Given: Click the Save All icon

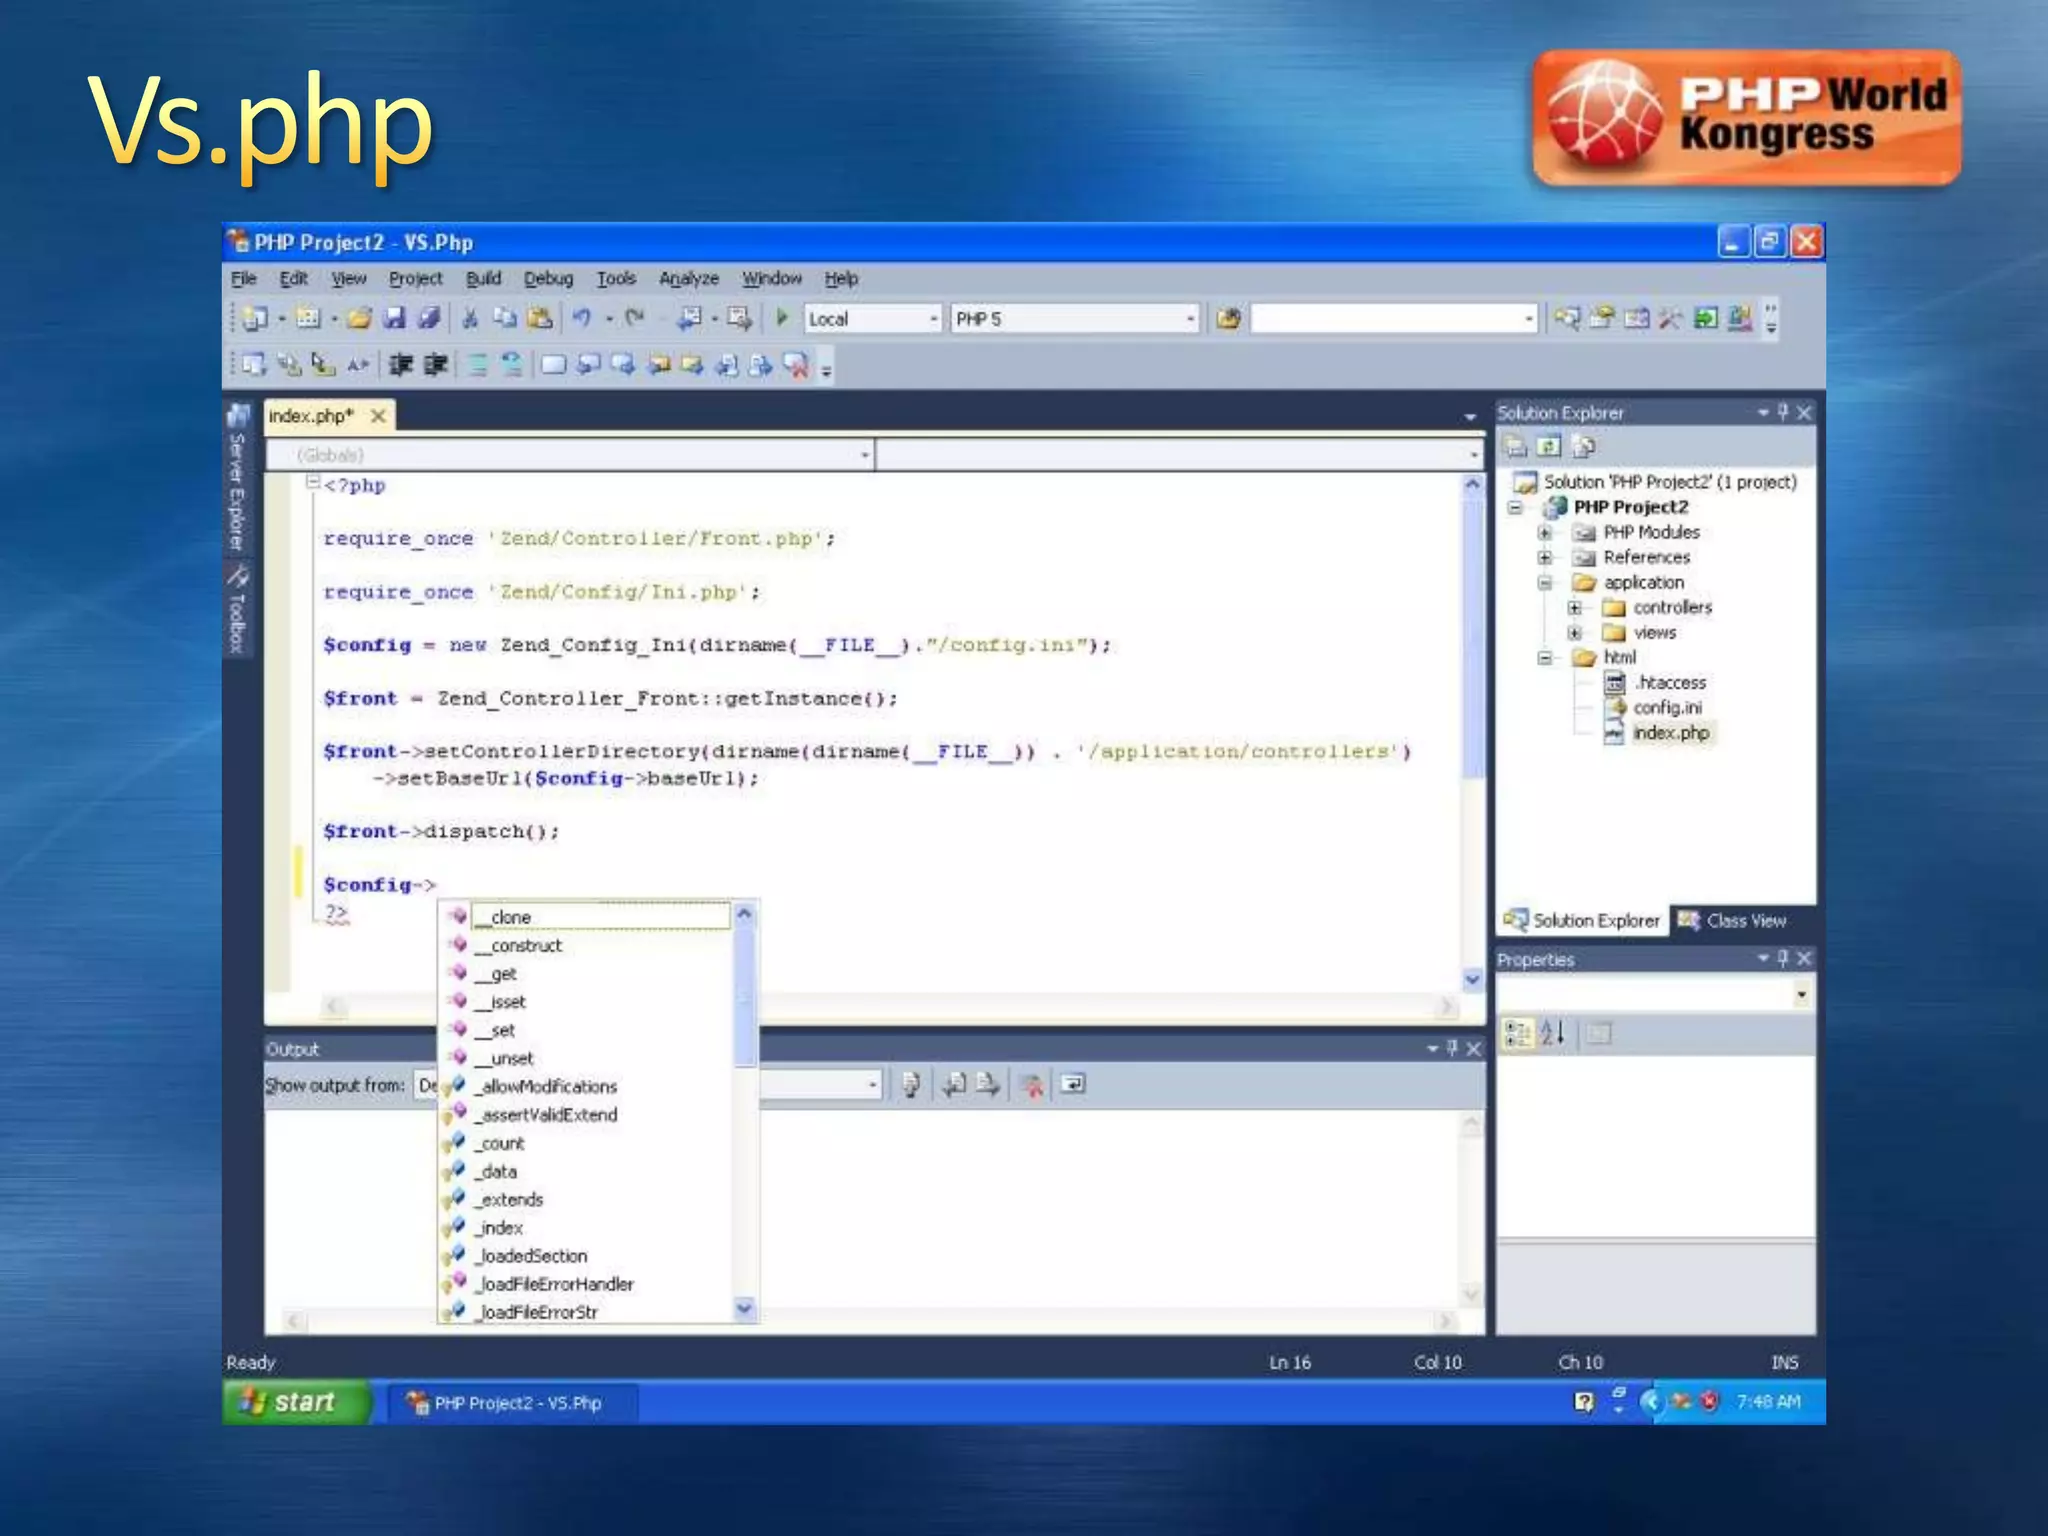Looking at the screenshot, I should pos(429,318).
